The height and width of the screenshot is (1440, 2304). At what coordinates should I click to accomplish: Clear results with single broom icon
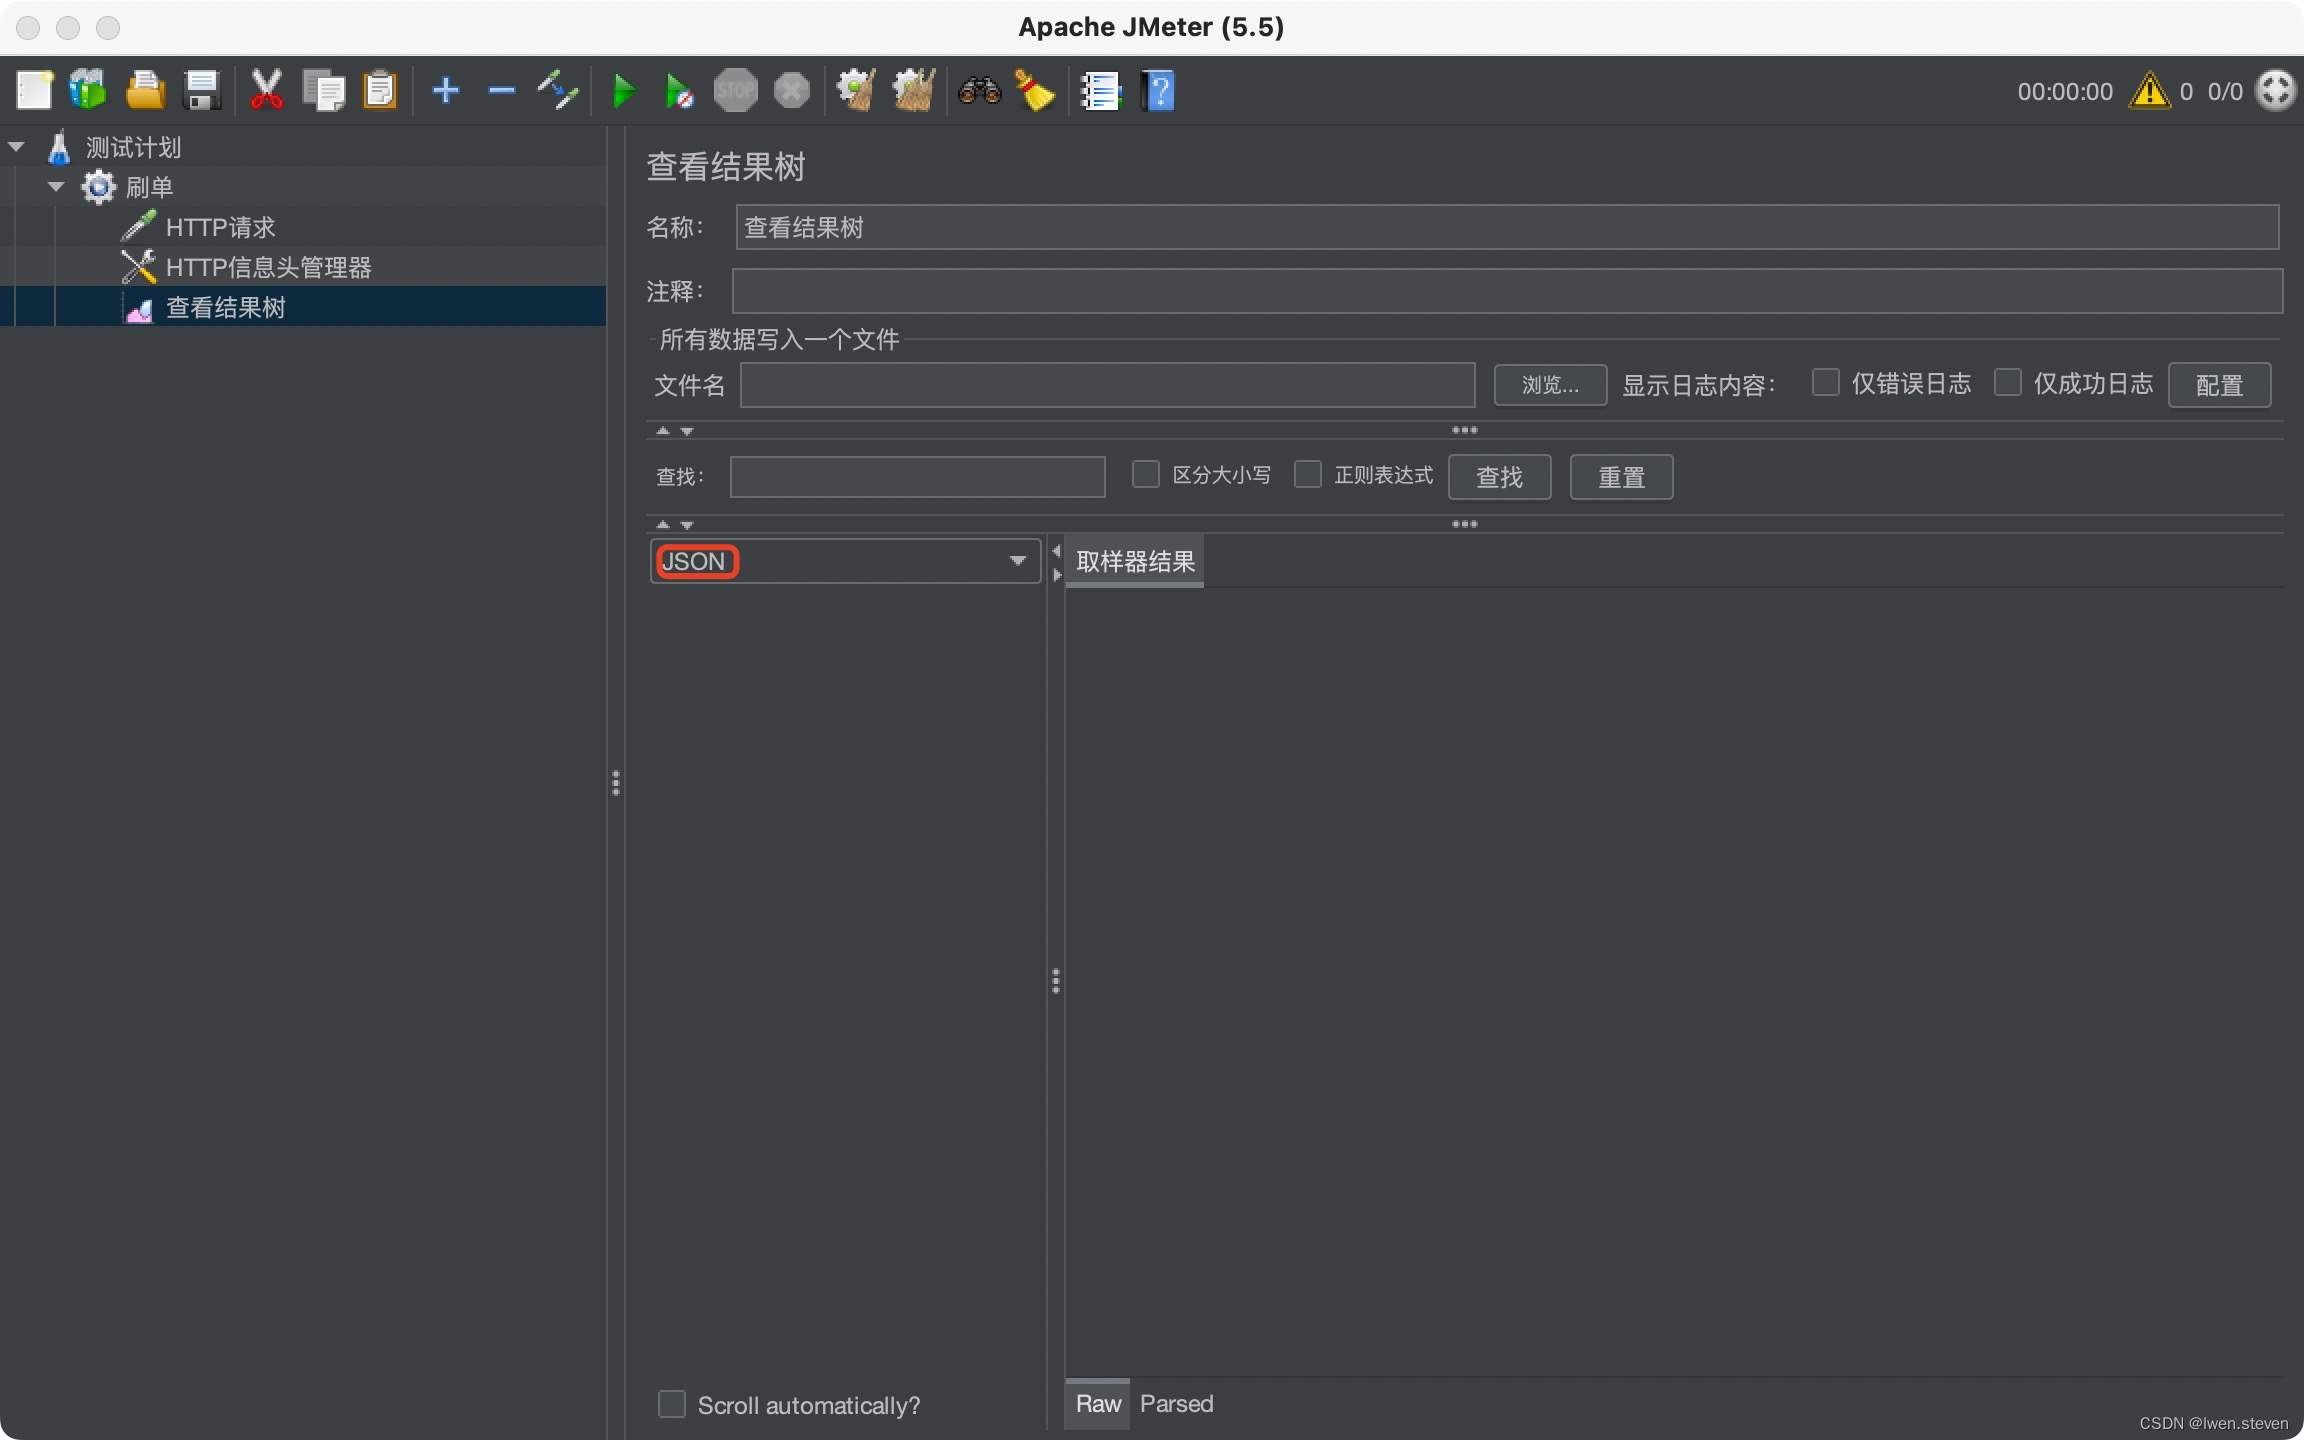[856, 91]
